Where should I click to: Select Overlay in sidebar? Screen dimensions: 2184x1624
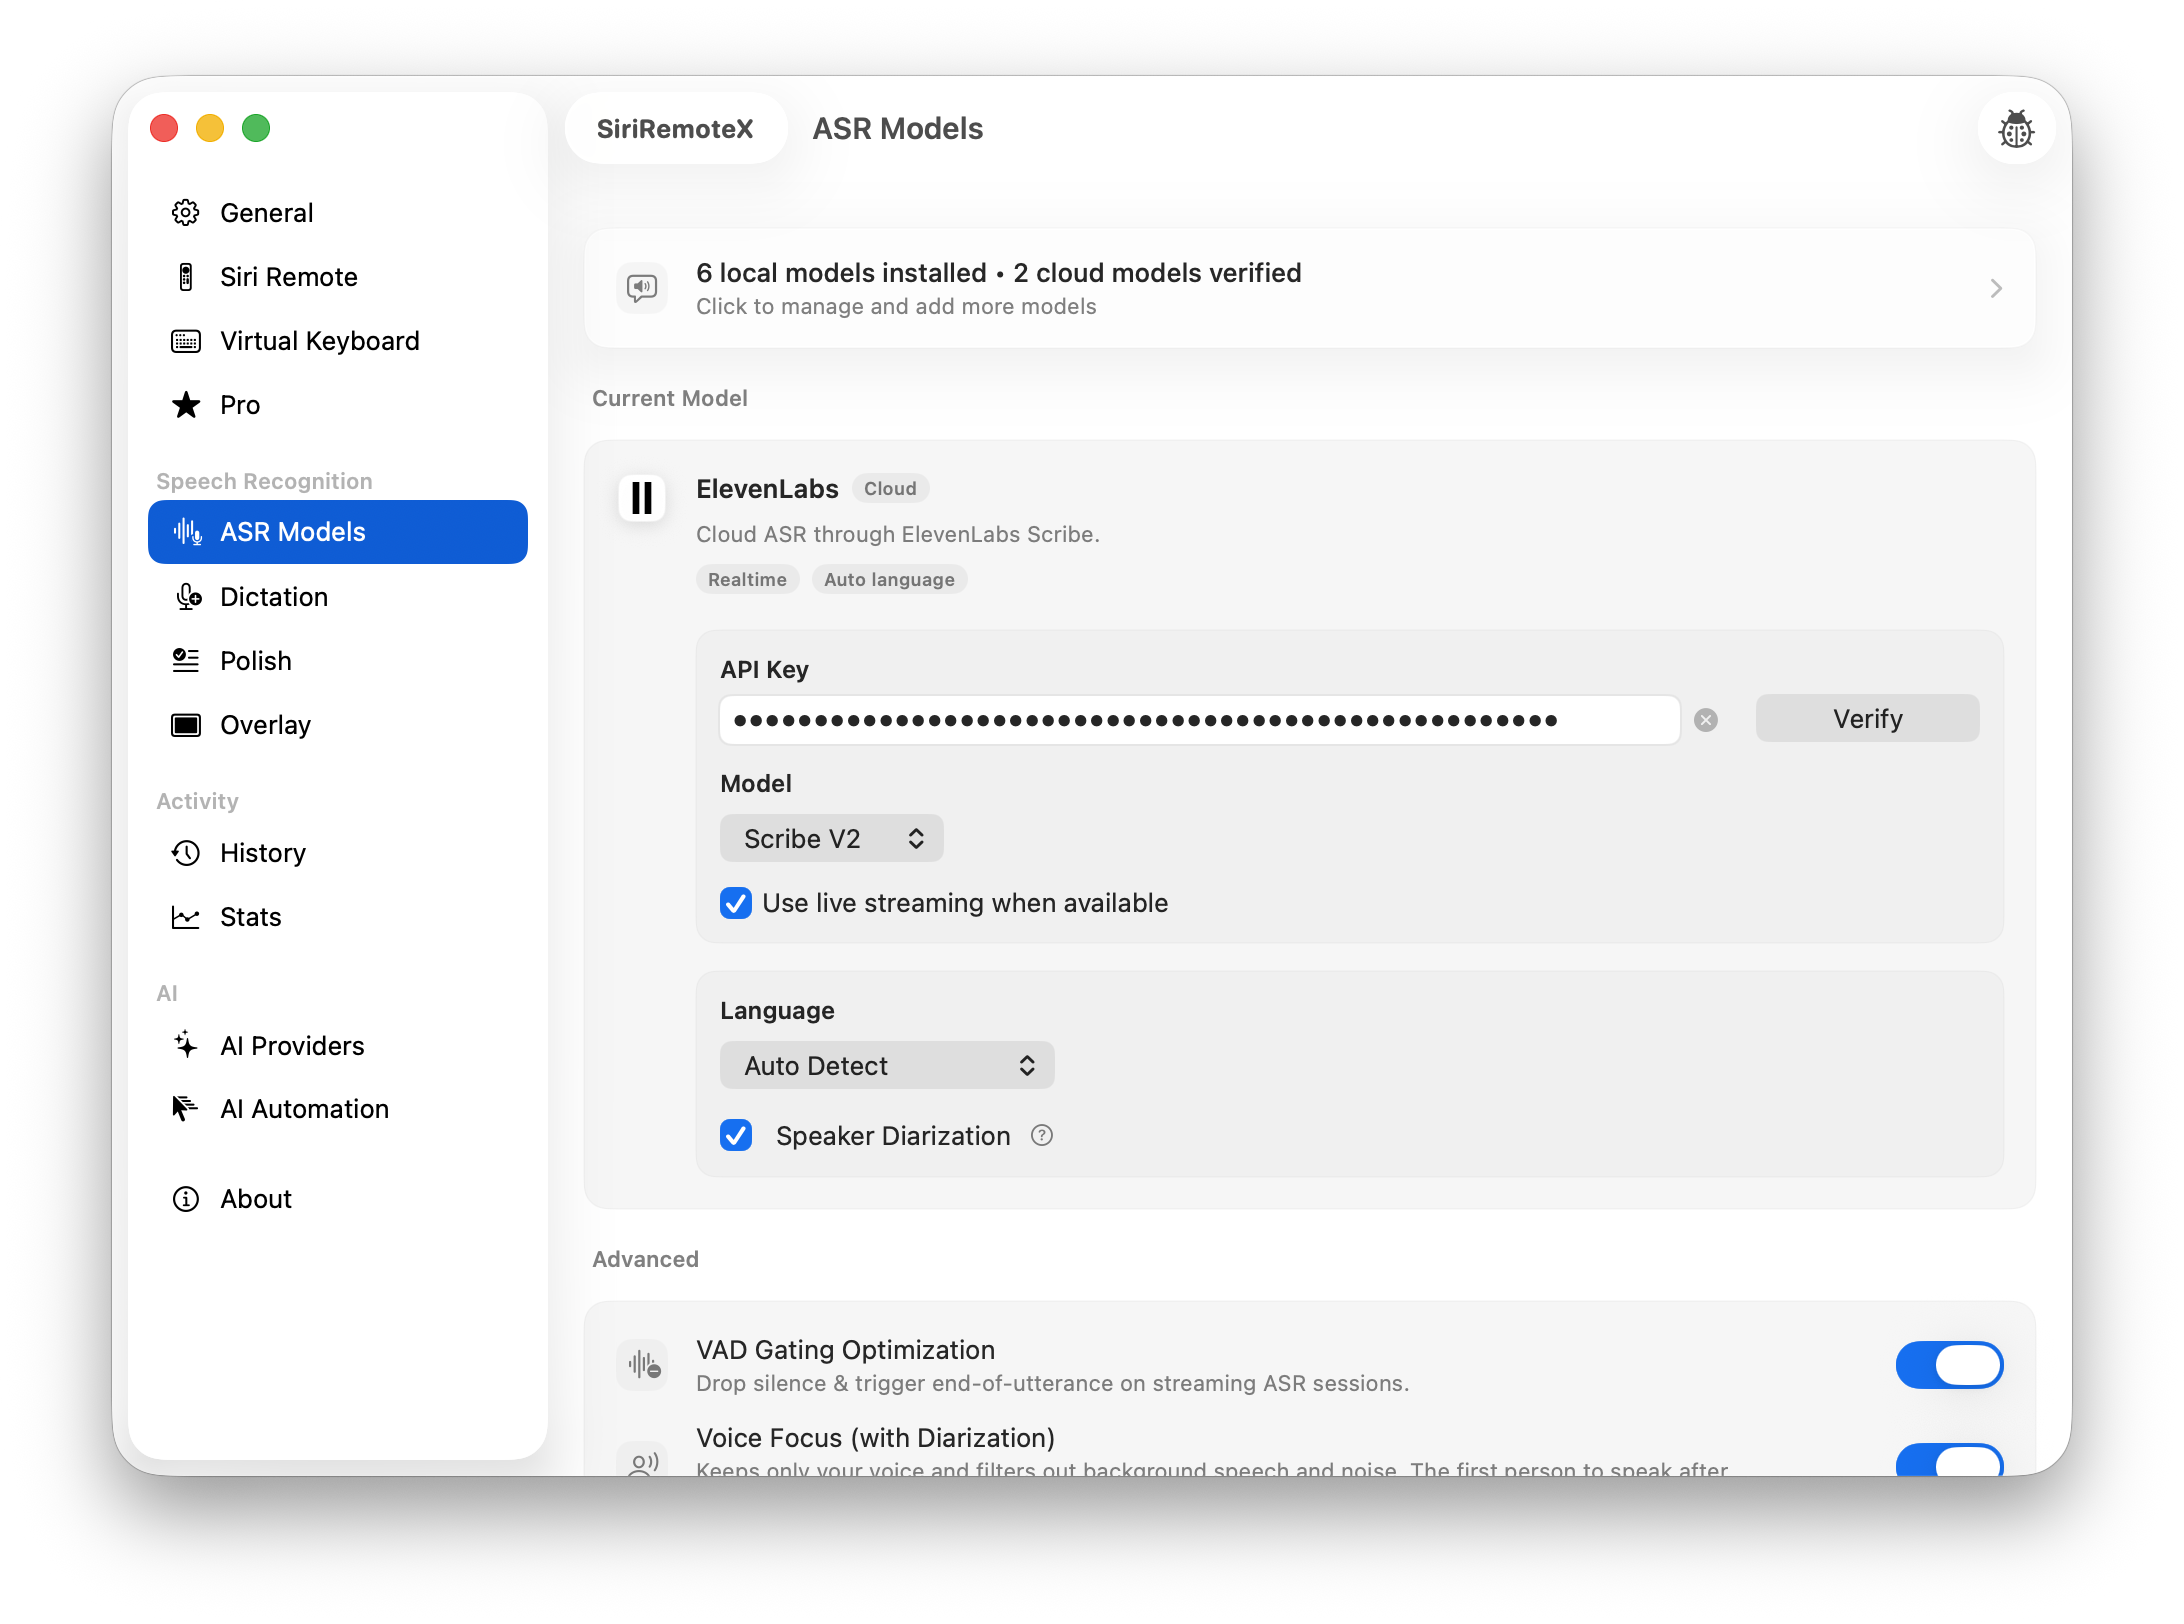tap(338, 725)
